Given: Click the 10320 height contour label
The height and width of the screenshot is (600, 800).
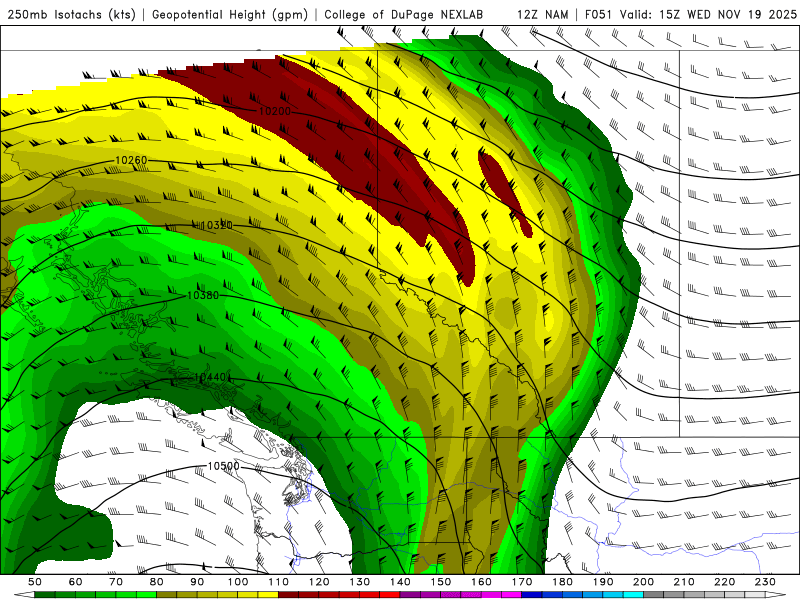Looking at the screenshot, I should point(217,225).
